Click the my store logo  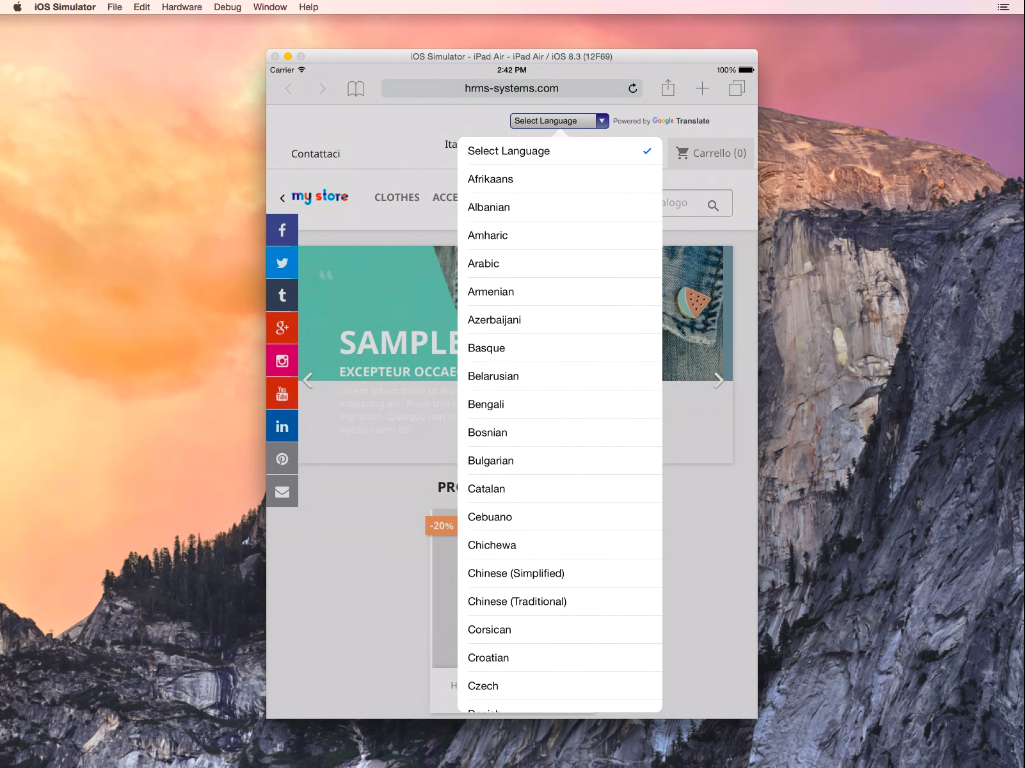click(320, 196)
